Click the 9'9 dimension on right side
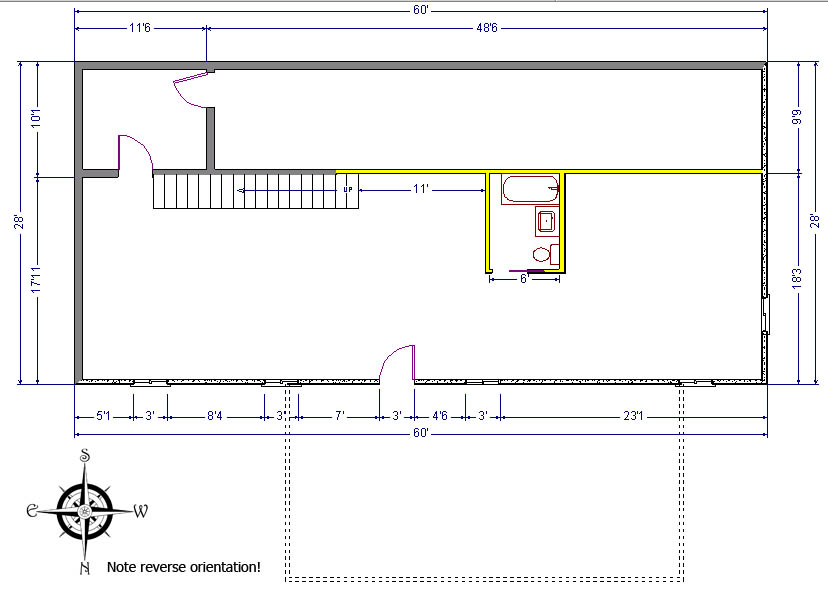Screen dimensions: 828x605 [797, 116]
